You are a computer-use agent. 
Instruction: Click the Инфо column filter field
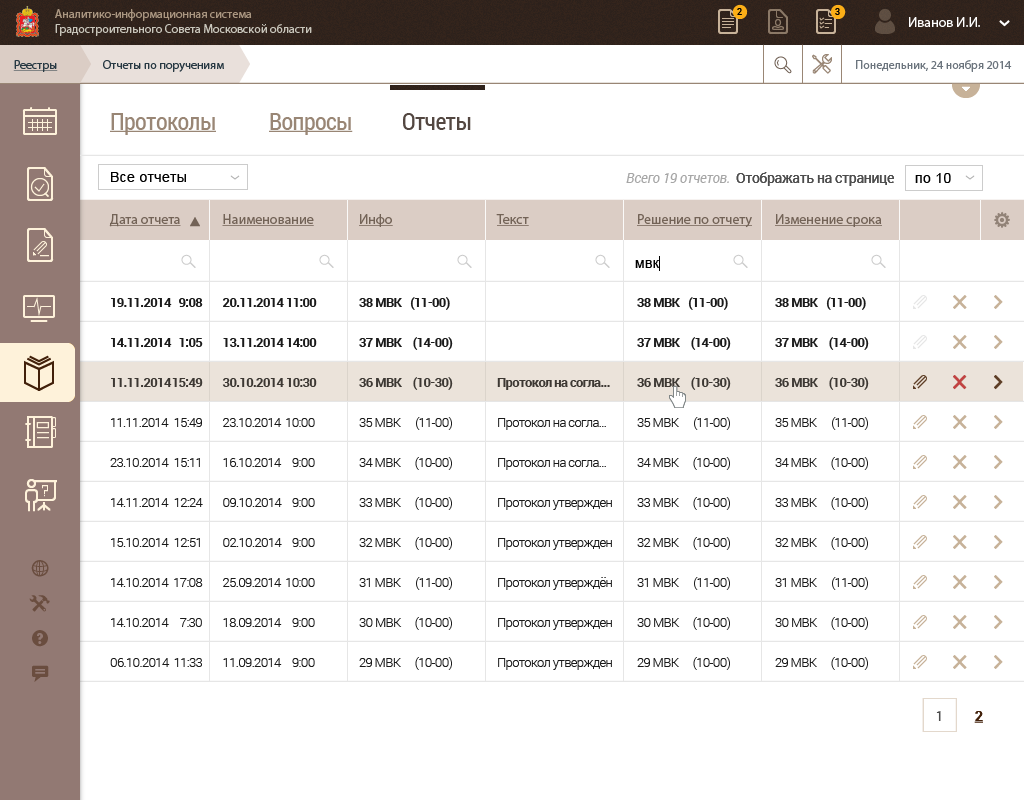pos(417,261)
